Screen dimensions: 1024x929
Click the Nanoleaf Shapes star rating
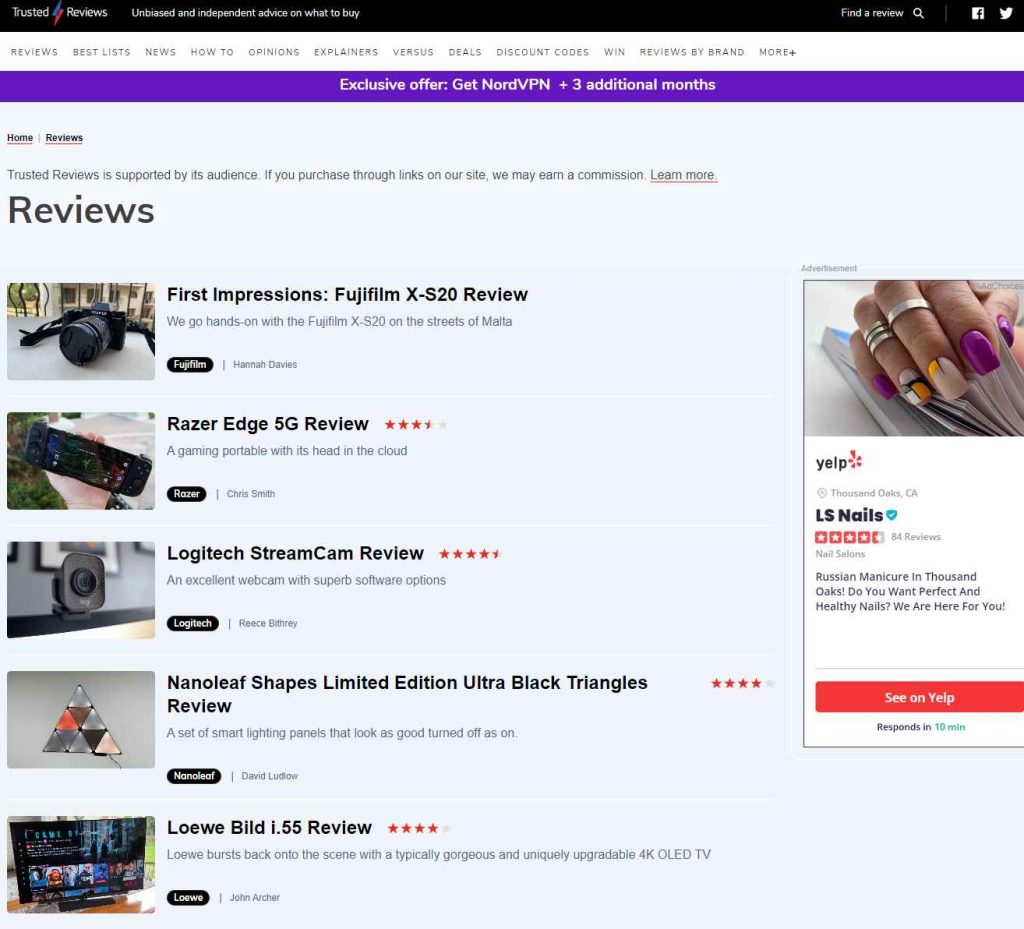(743, 683)
